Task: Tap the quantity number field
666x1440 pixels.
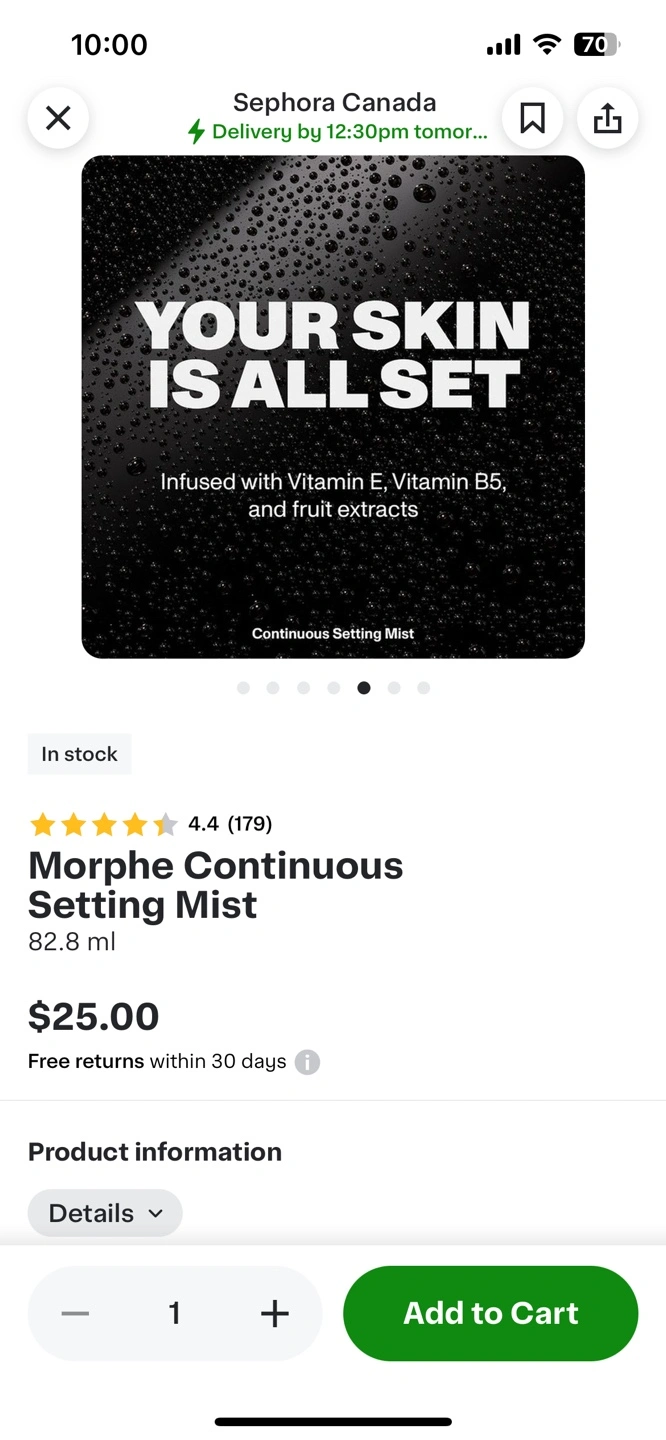Action: (175, 1313)
